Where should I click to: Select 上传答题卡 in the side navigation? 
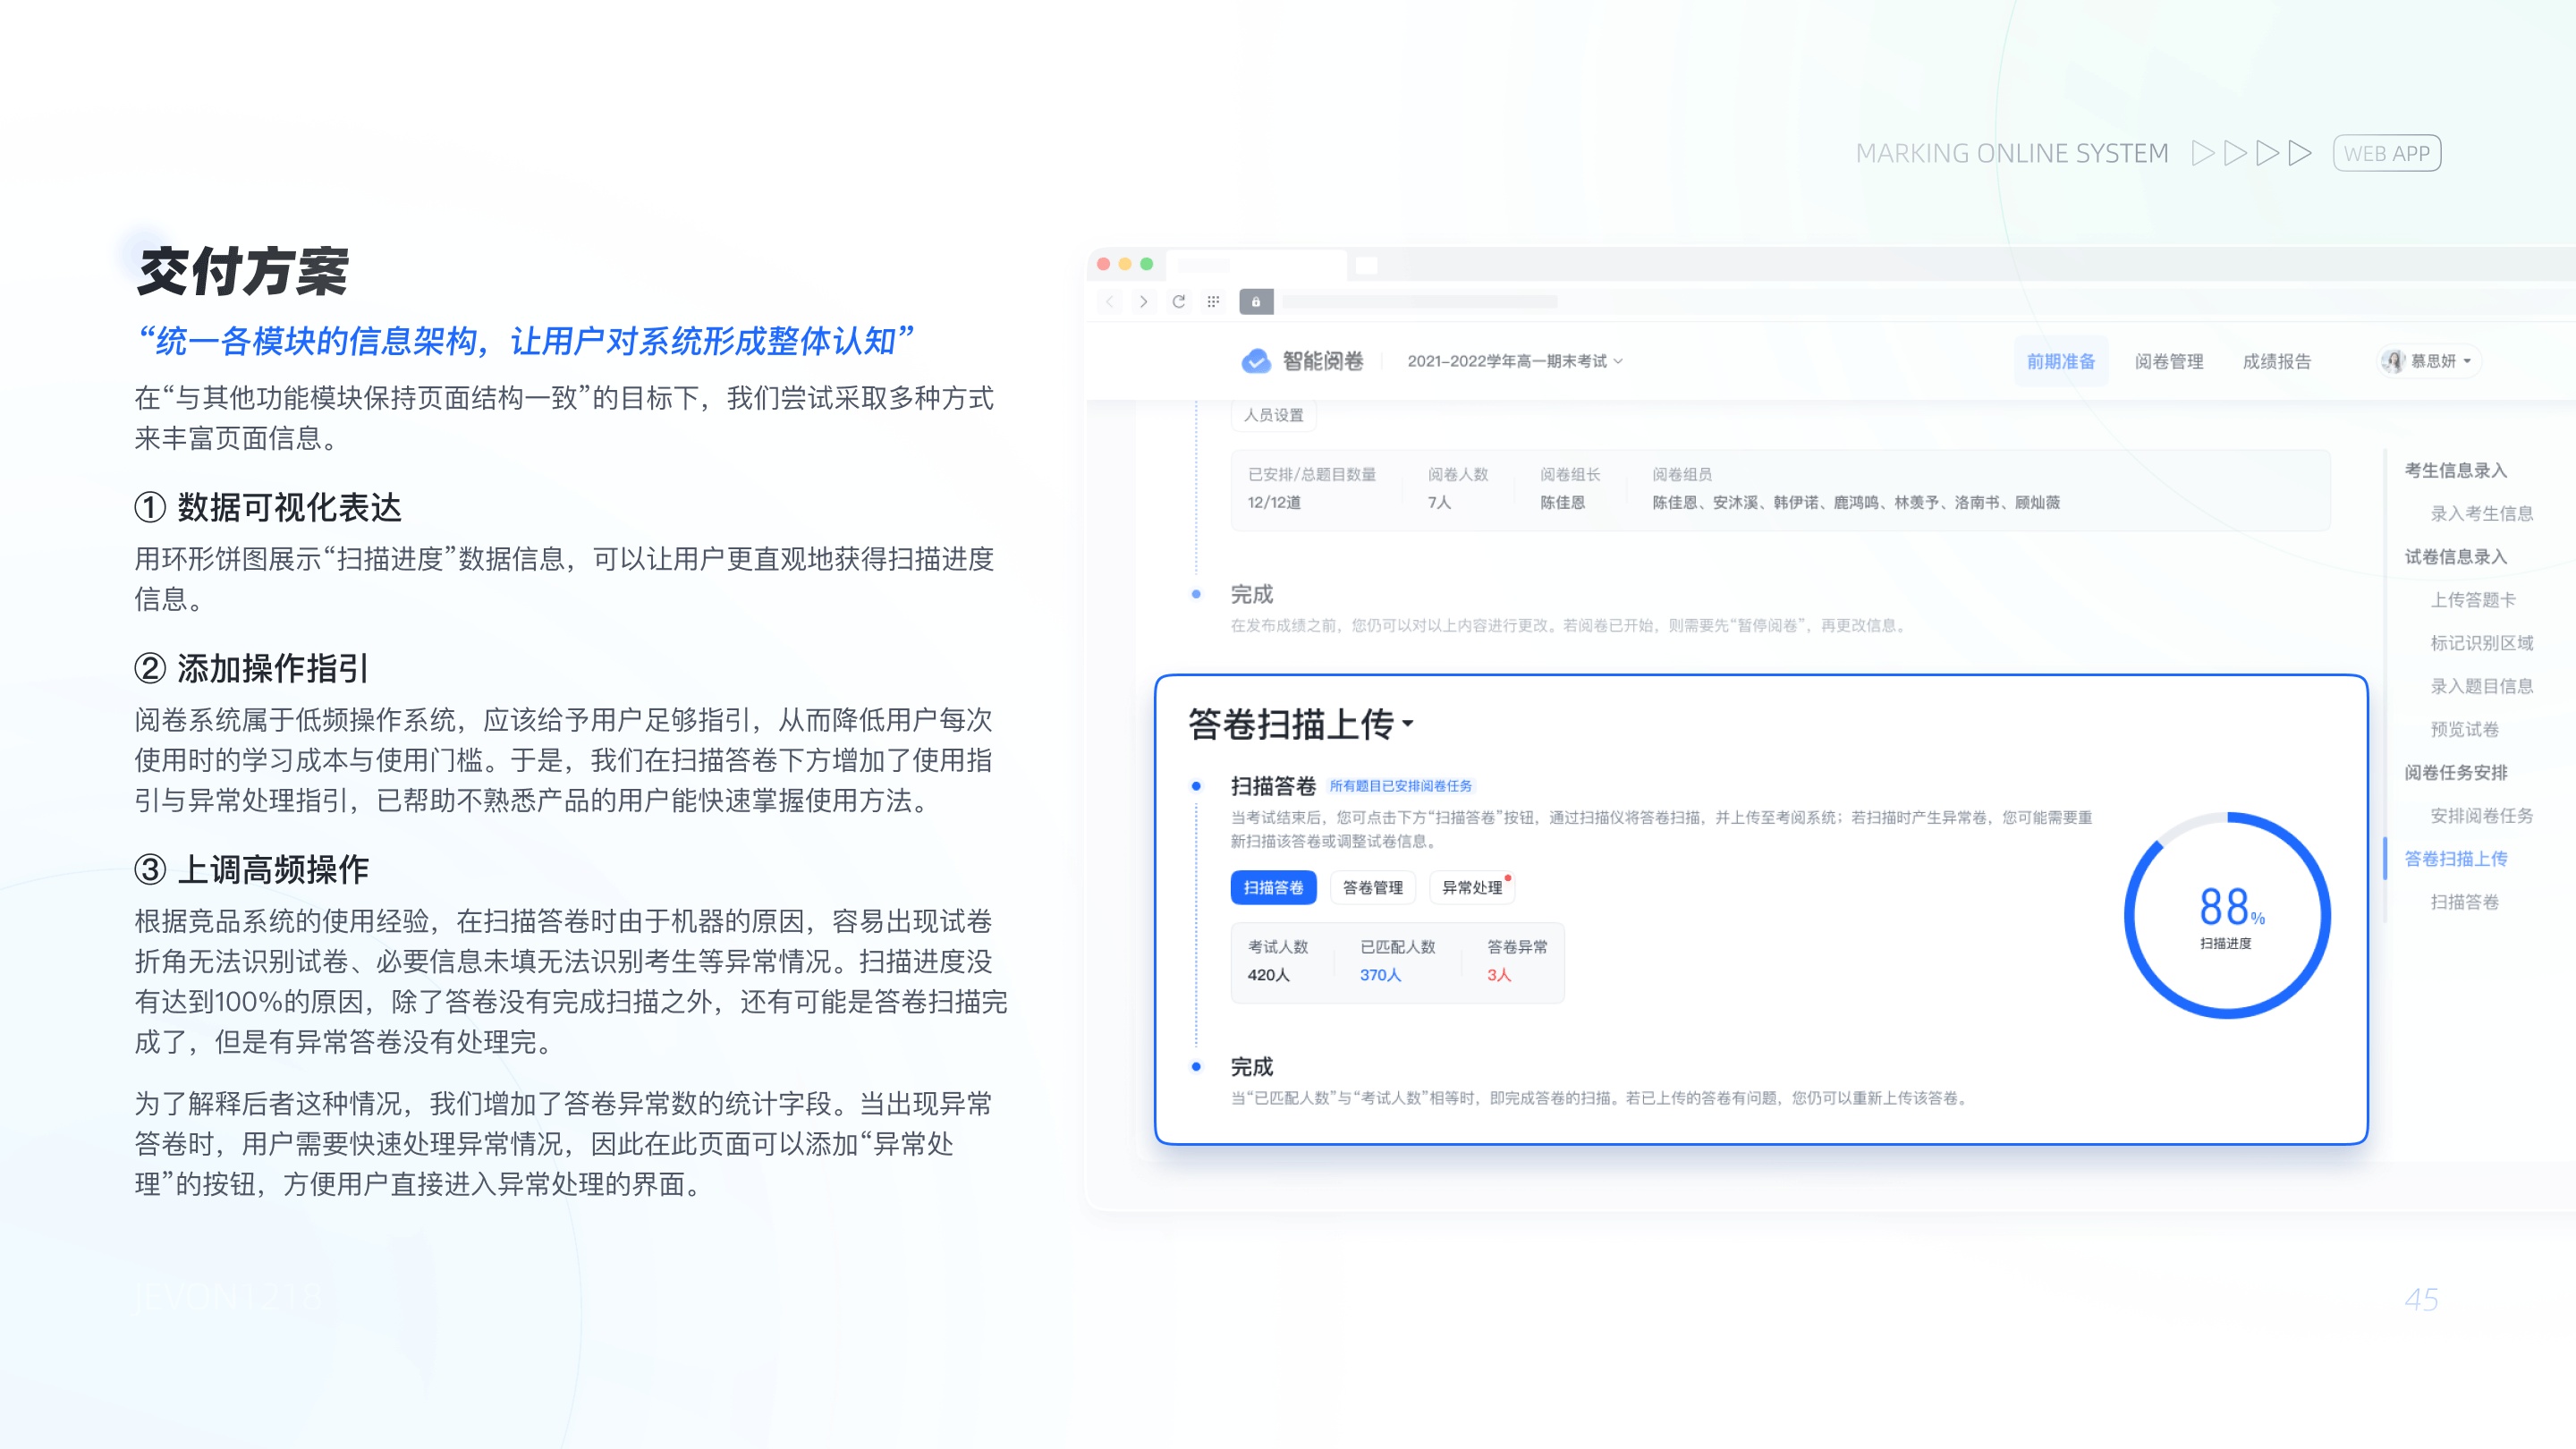point(2472,599)
